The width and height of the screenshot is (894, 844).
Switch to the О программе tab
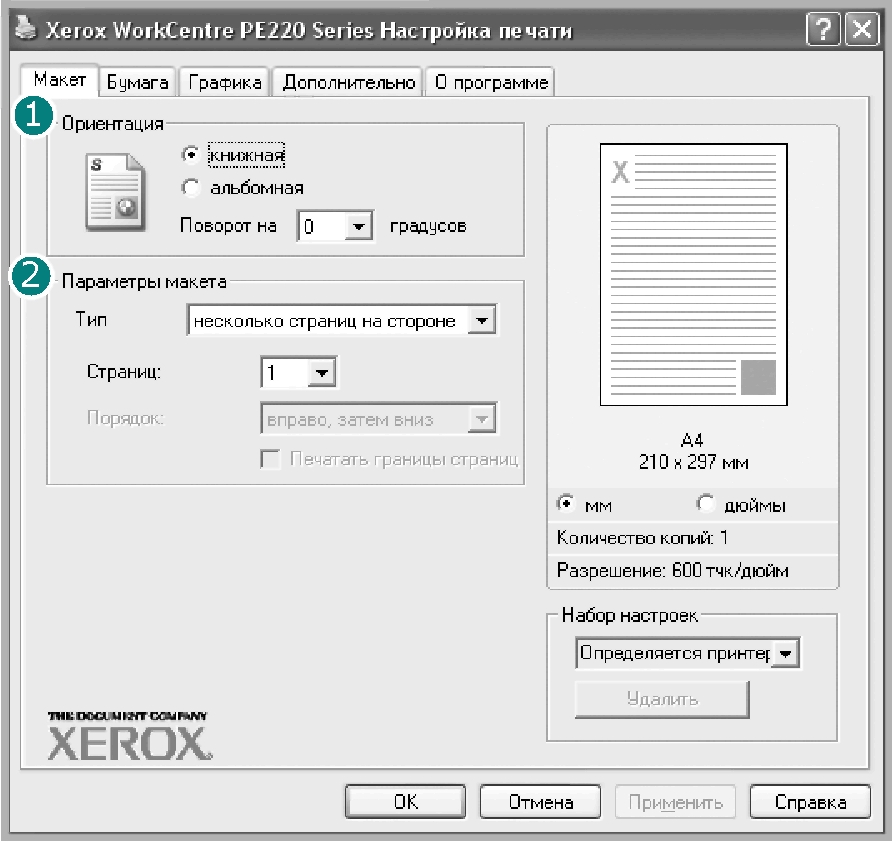[491, 83]
